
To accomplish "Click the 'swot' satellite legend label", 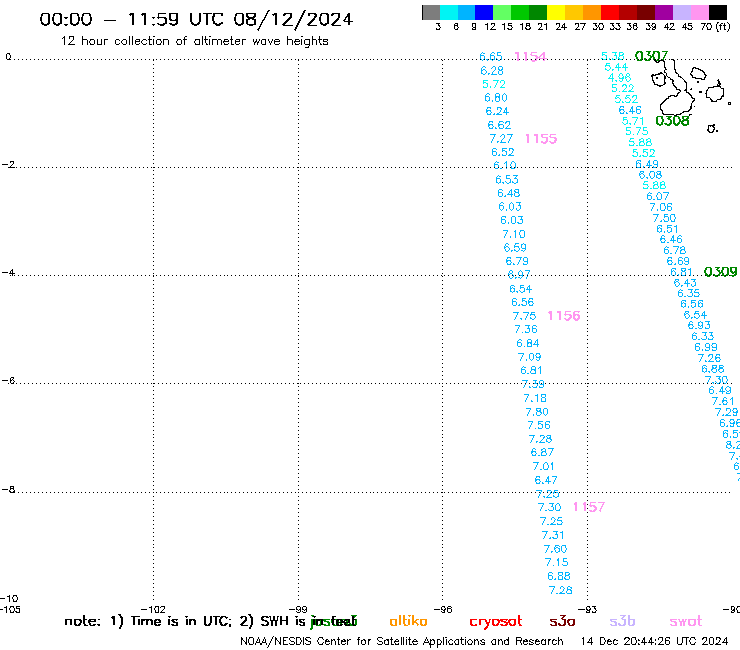I will (686, 622).
